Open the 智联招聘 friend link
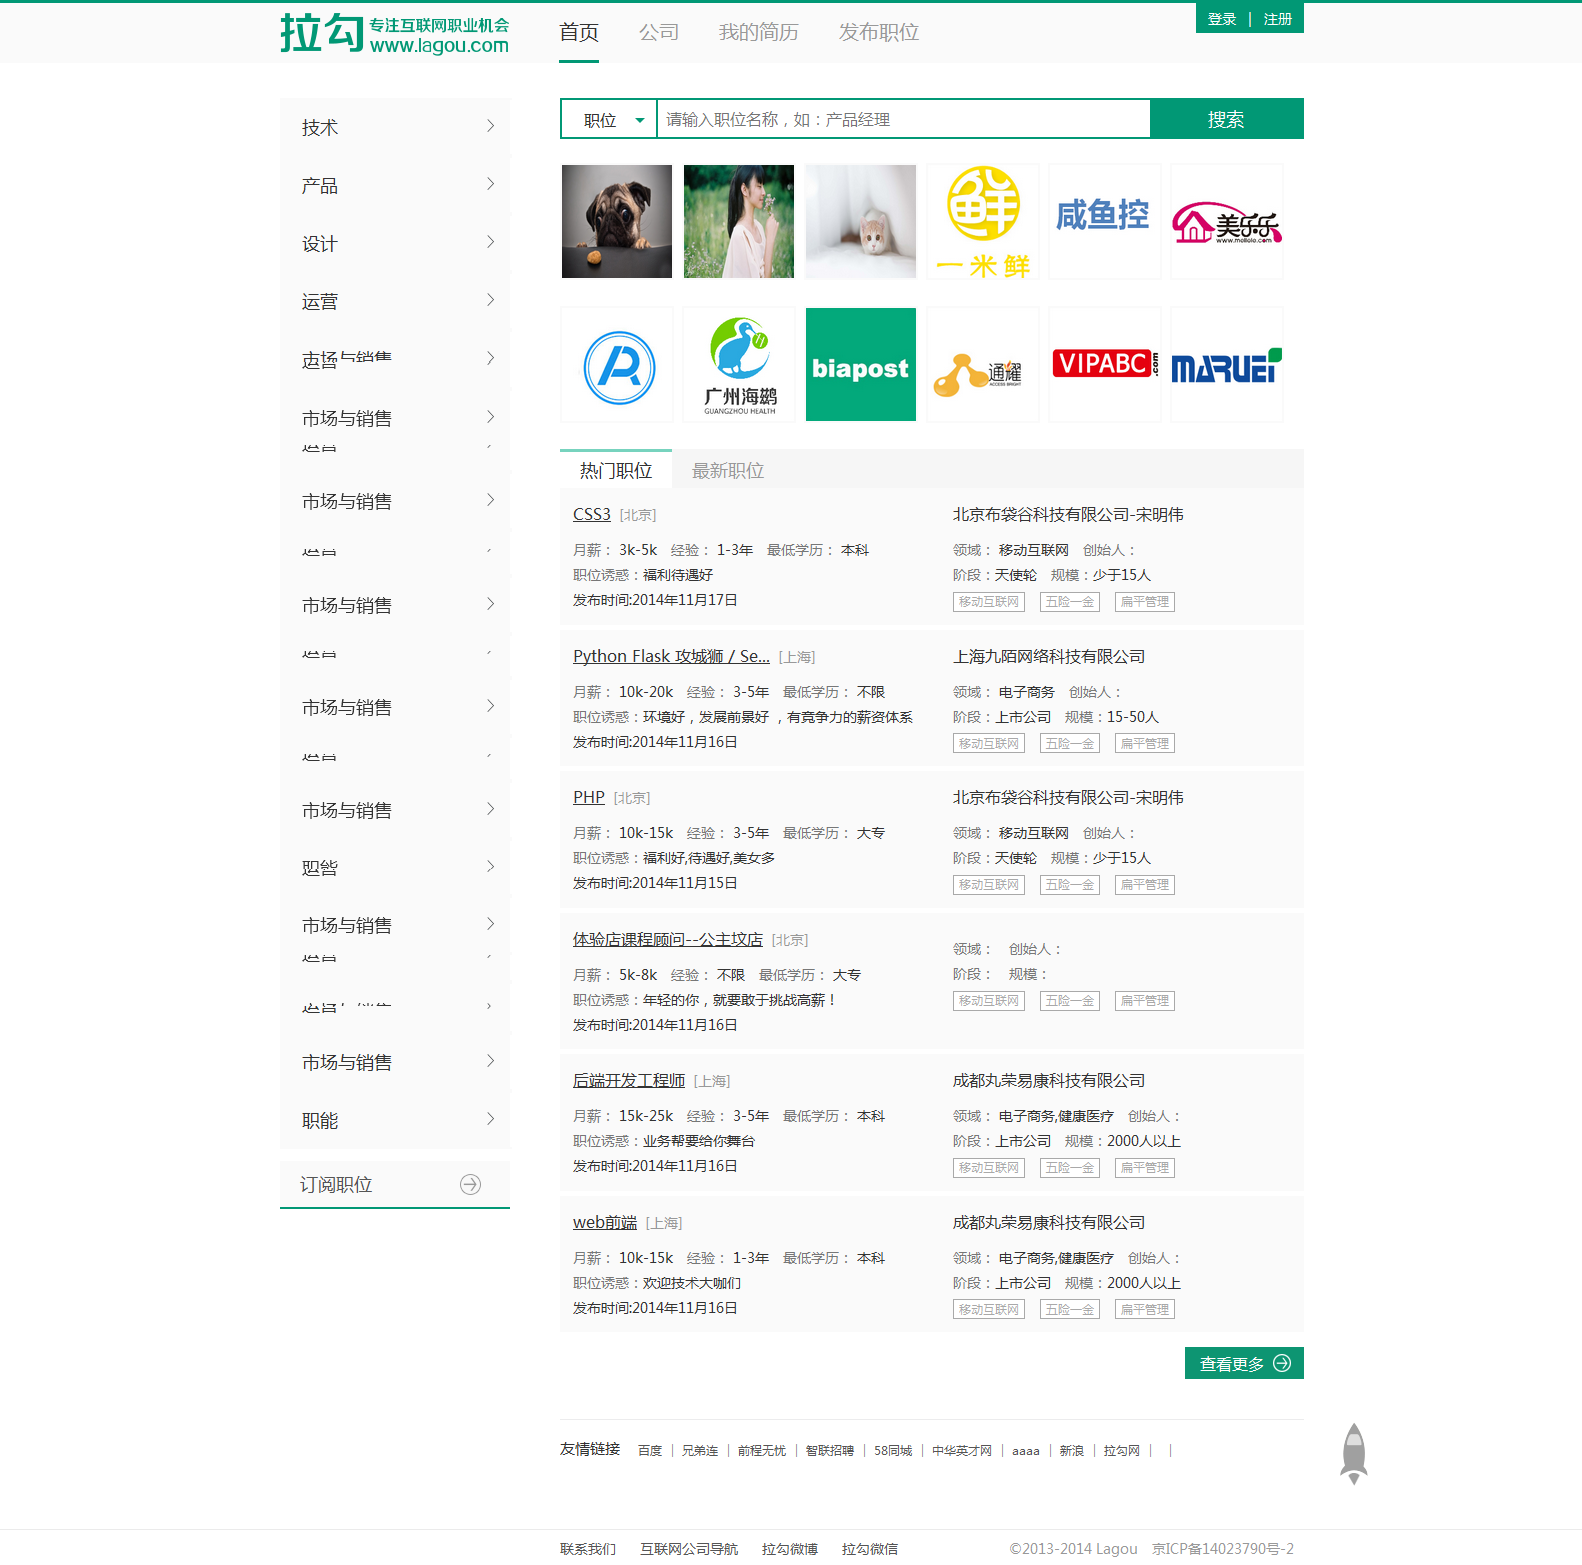 (830, 1450)
